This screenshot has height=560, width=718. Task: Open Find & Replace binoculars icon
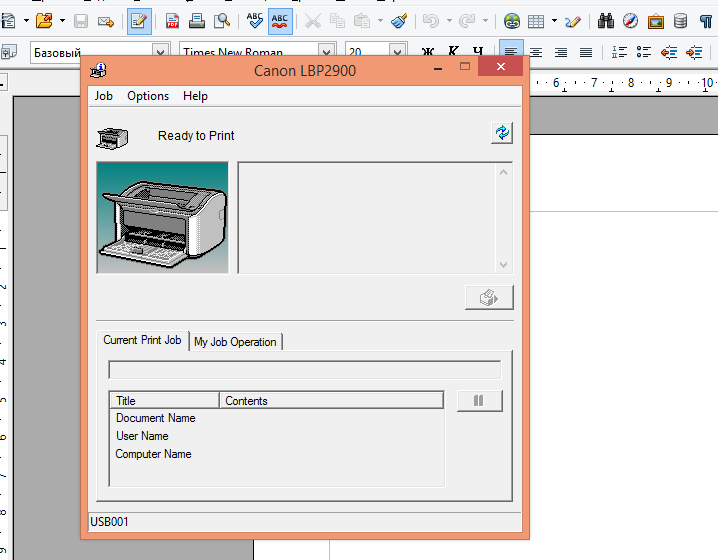[x=605, y=21]
